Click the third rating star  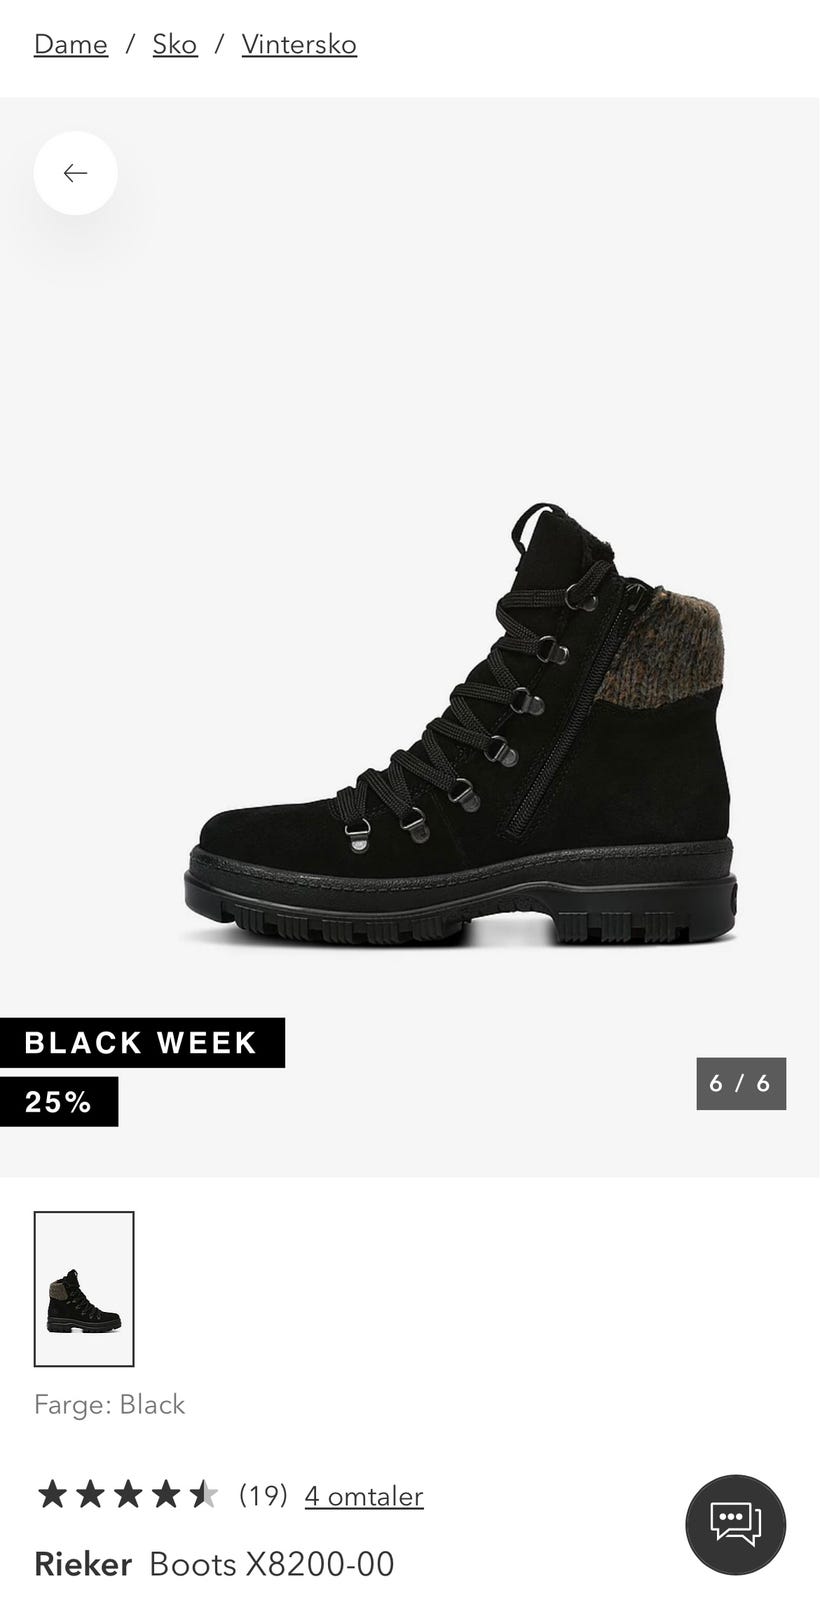(127, 1495)
